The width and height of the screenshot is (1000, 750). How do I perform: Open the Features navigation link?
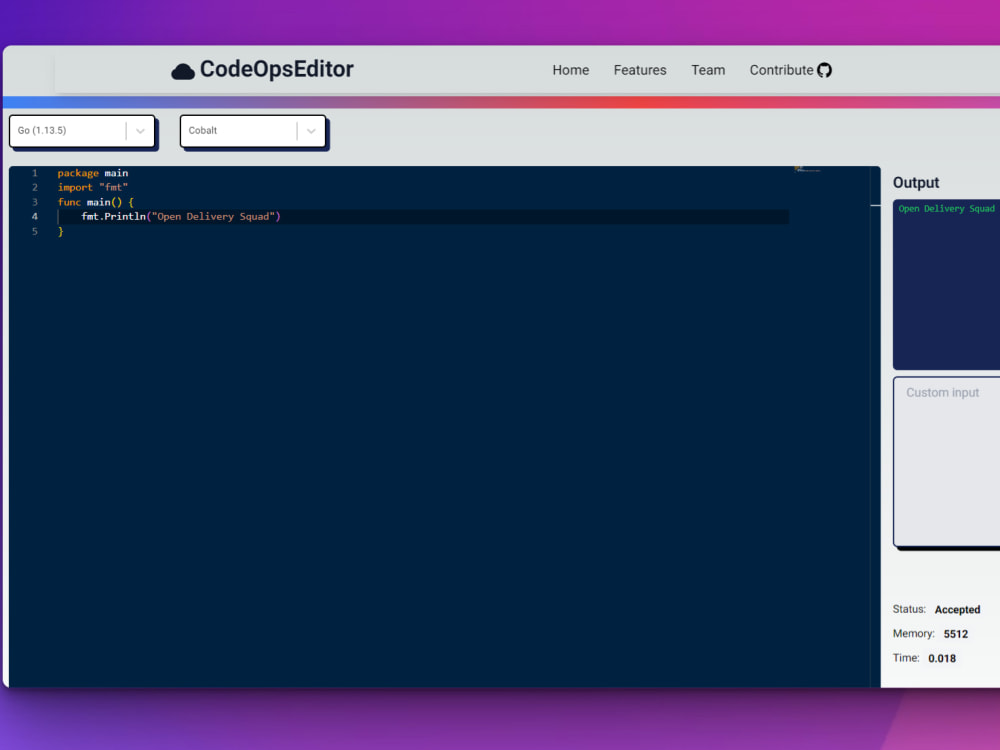tap(640, 70)
